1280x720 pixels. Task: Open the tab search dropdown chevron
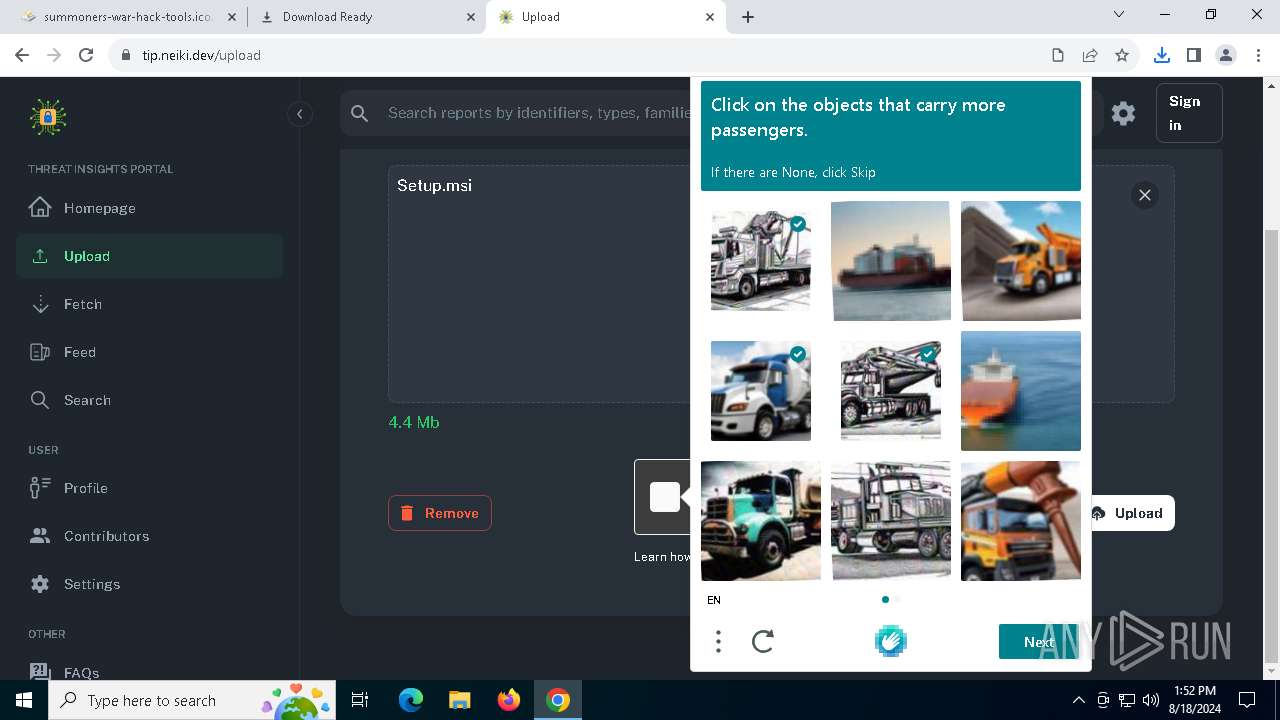[1119, 15]
